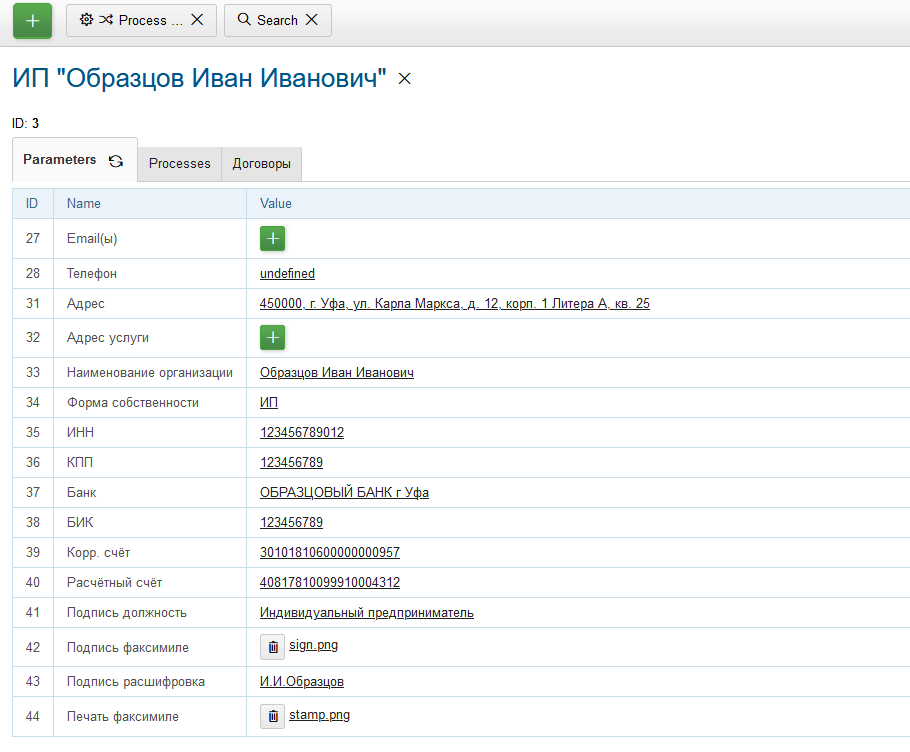
Task: Edit Подпись должность value Индивидуальный предприниматель
Action: pyautogui.click(x=366, y=612)
